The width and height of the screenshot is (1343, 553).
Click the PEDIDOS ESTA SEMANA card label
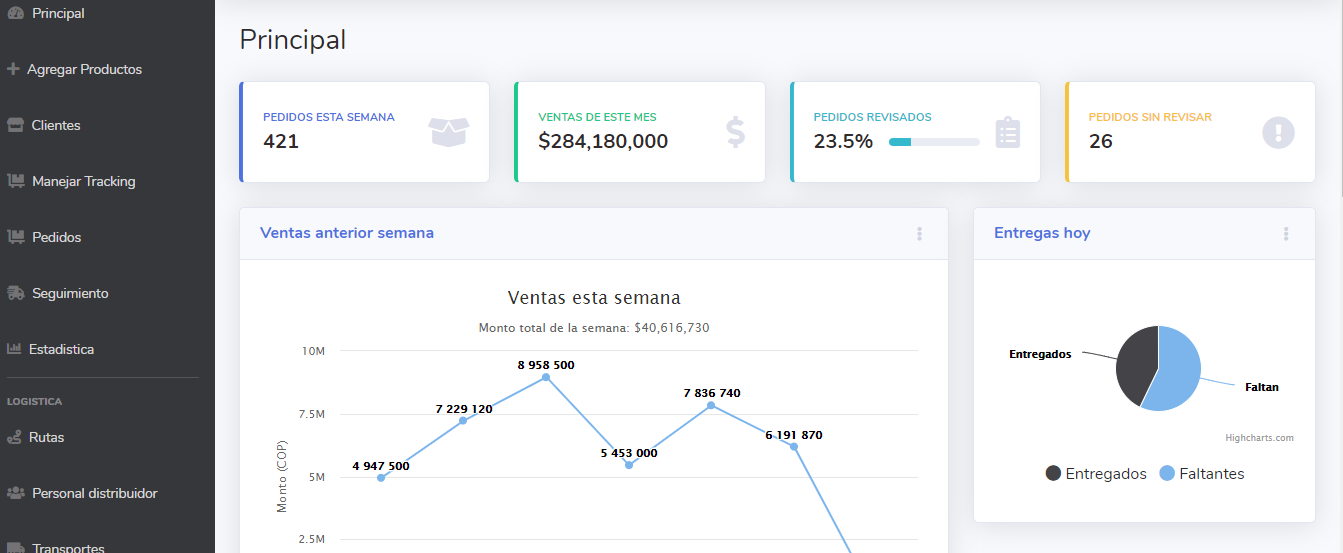(329, 117)
